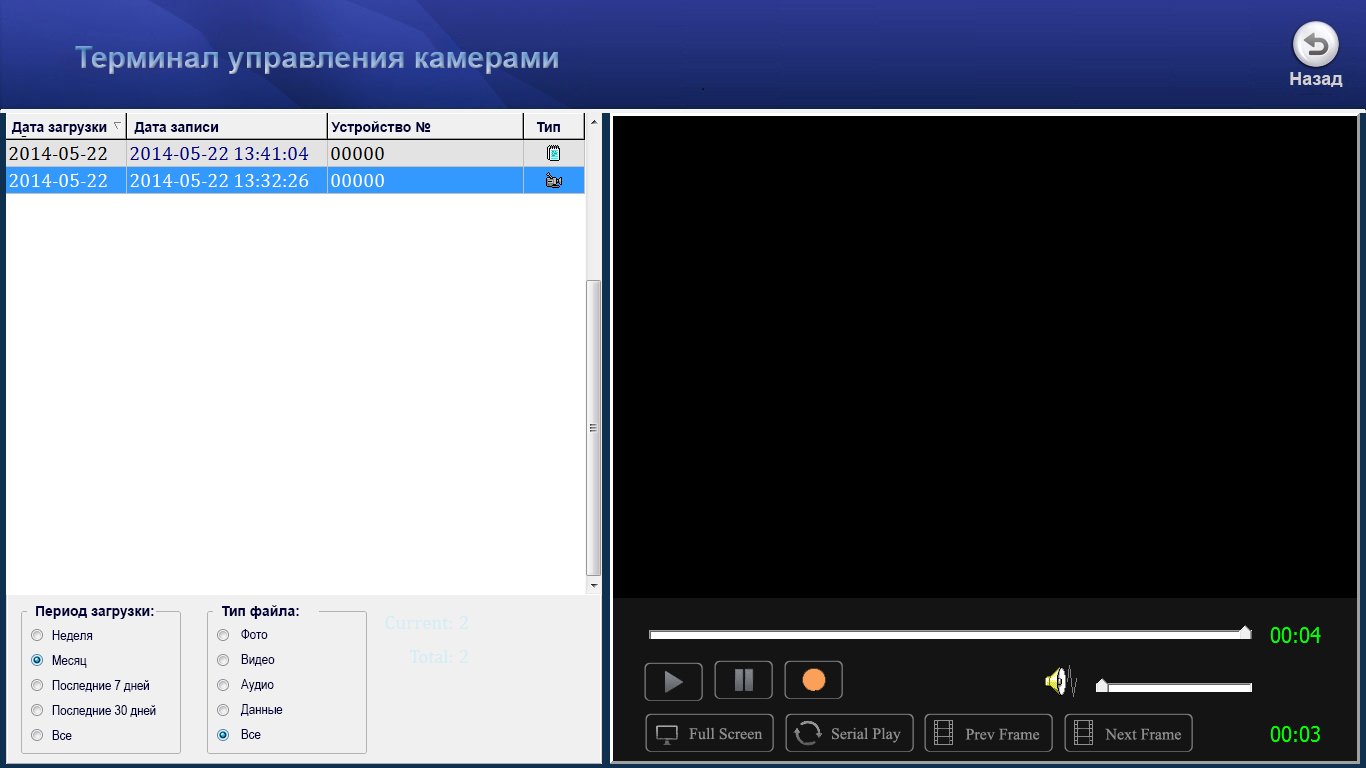Click the file type icon in first row
The image size is (1366, 768).
(553, 154)
